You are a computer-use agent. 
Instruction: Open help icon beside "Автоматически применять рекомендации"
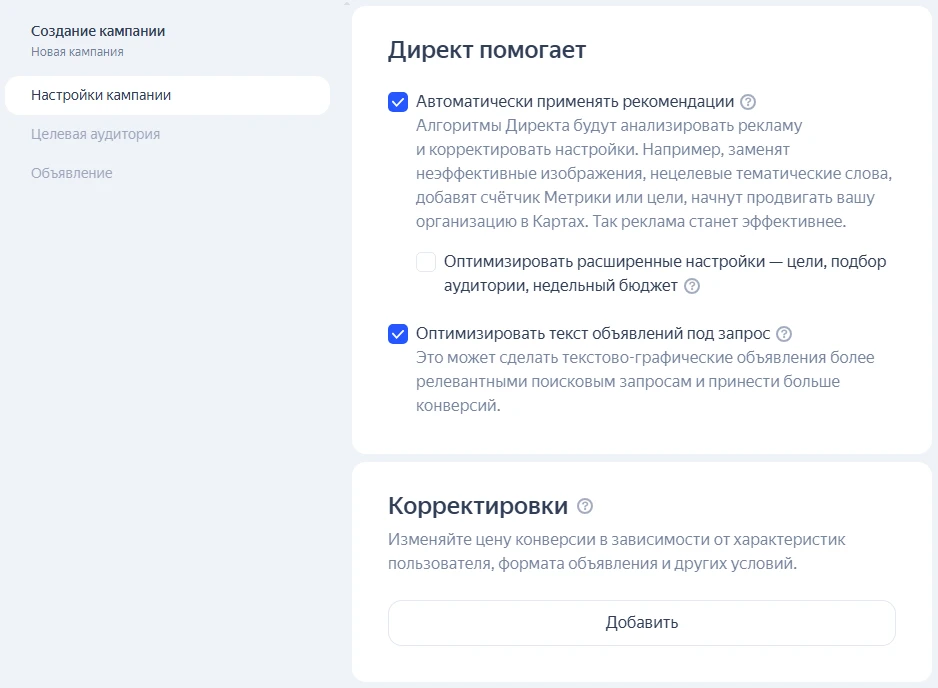tap(748, 102)
